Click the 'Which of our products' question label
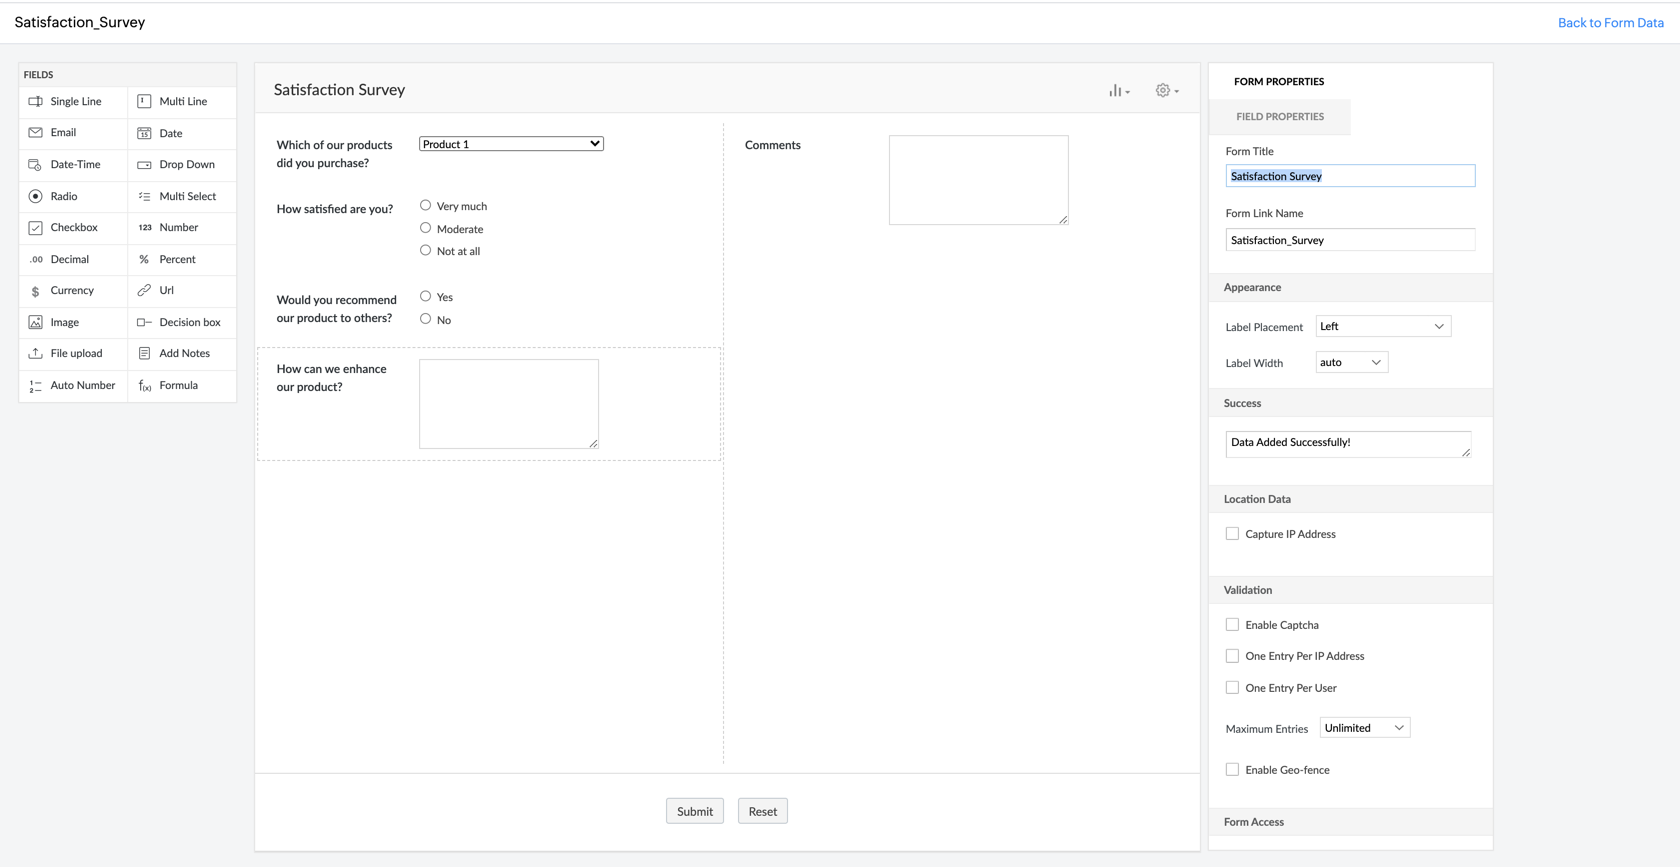 335,154
